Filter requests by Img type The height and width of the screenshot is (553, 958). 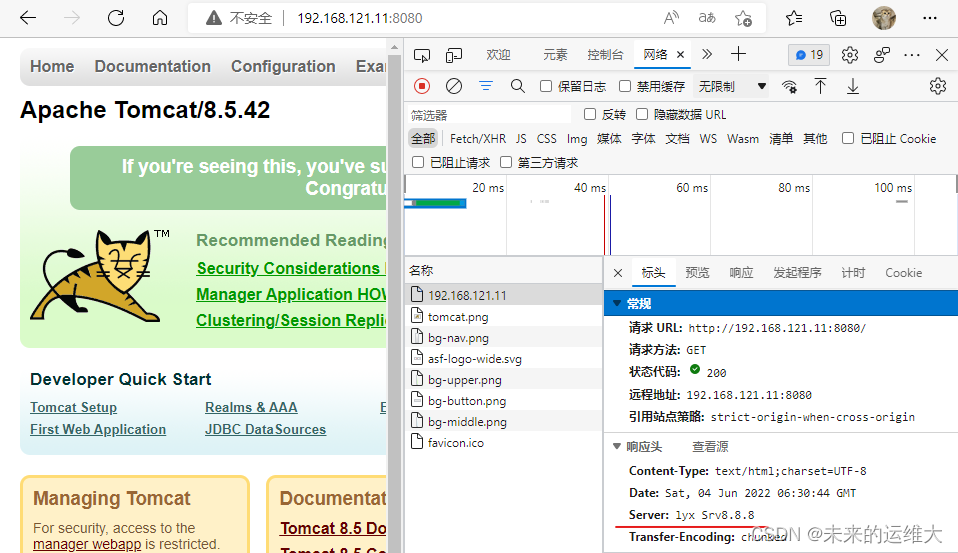577,139
